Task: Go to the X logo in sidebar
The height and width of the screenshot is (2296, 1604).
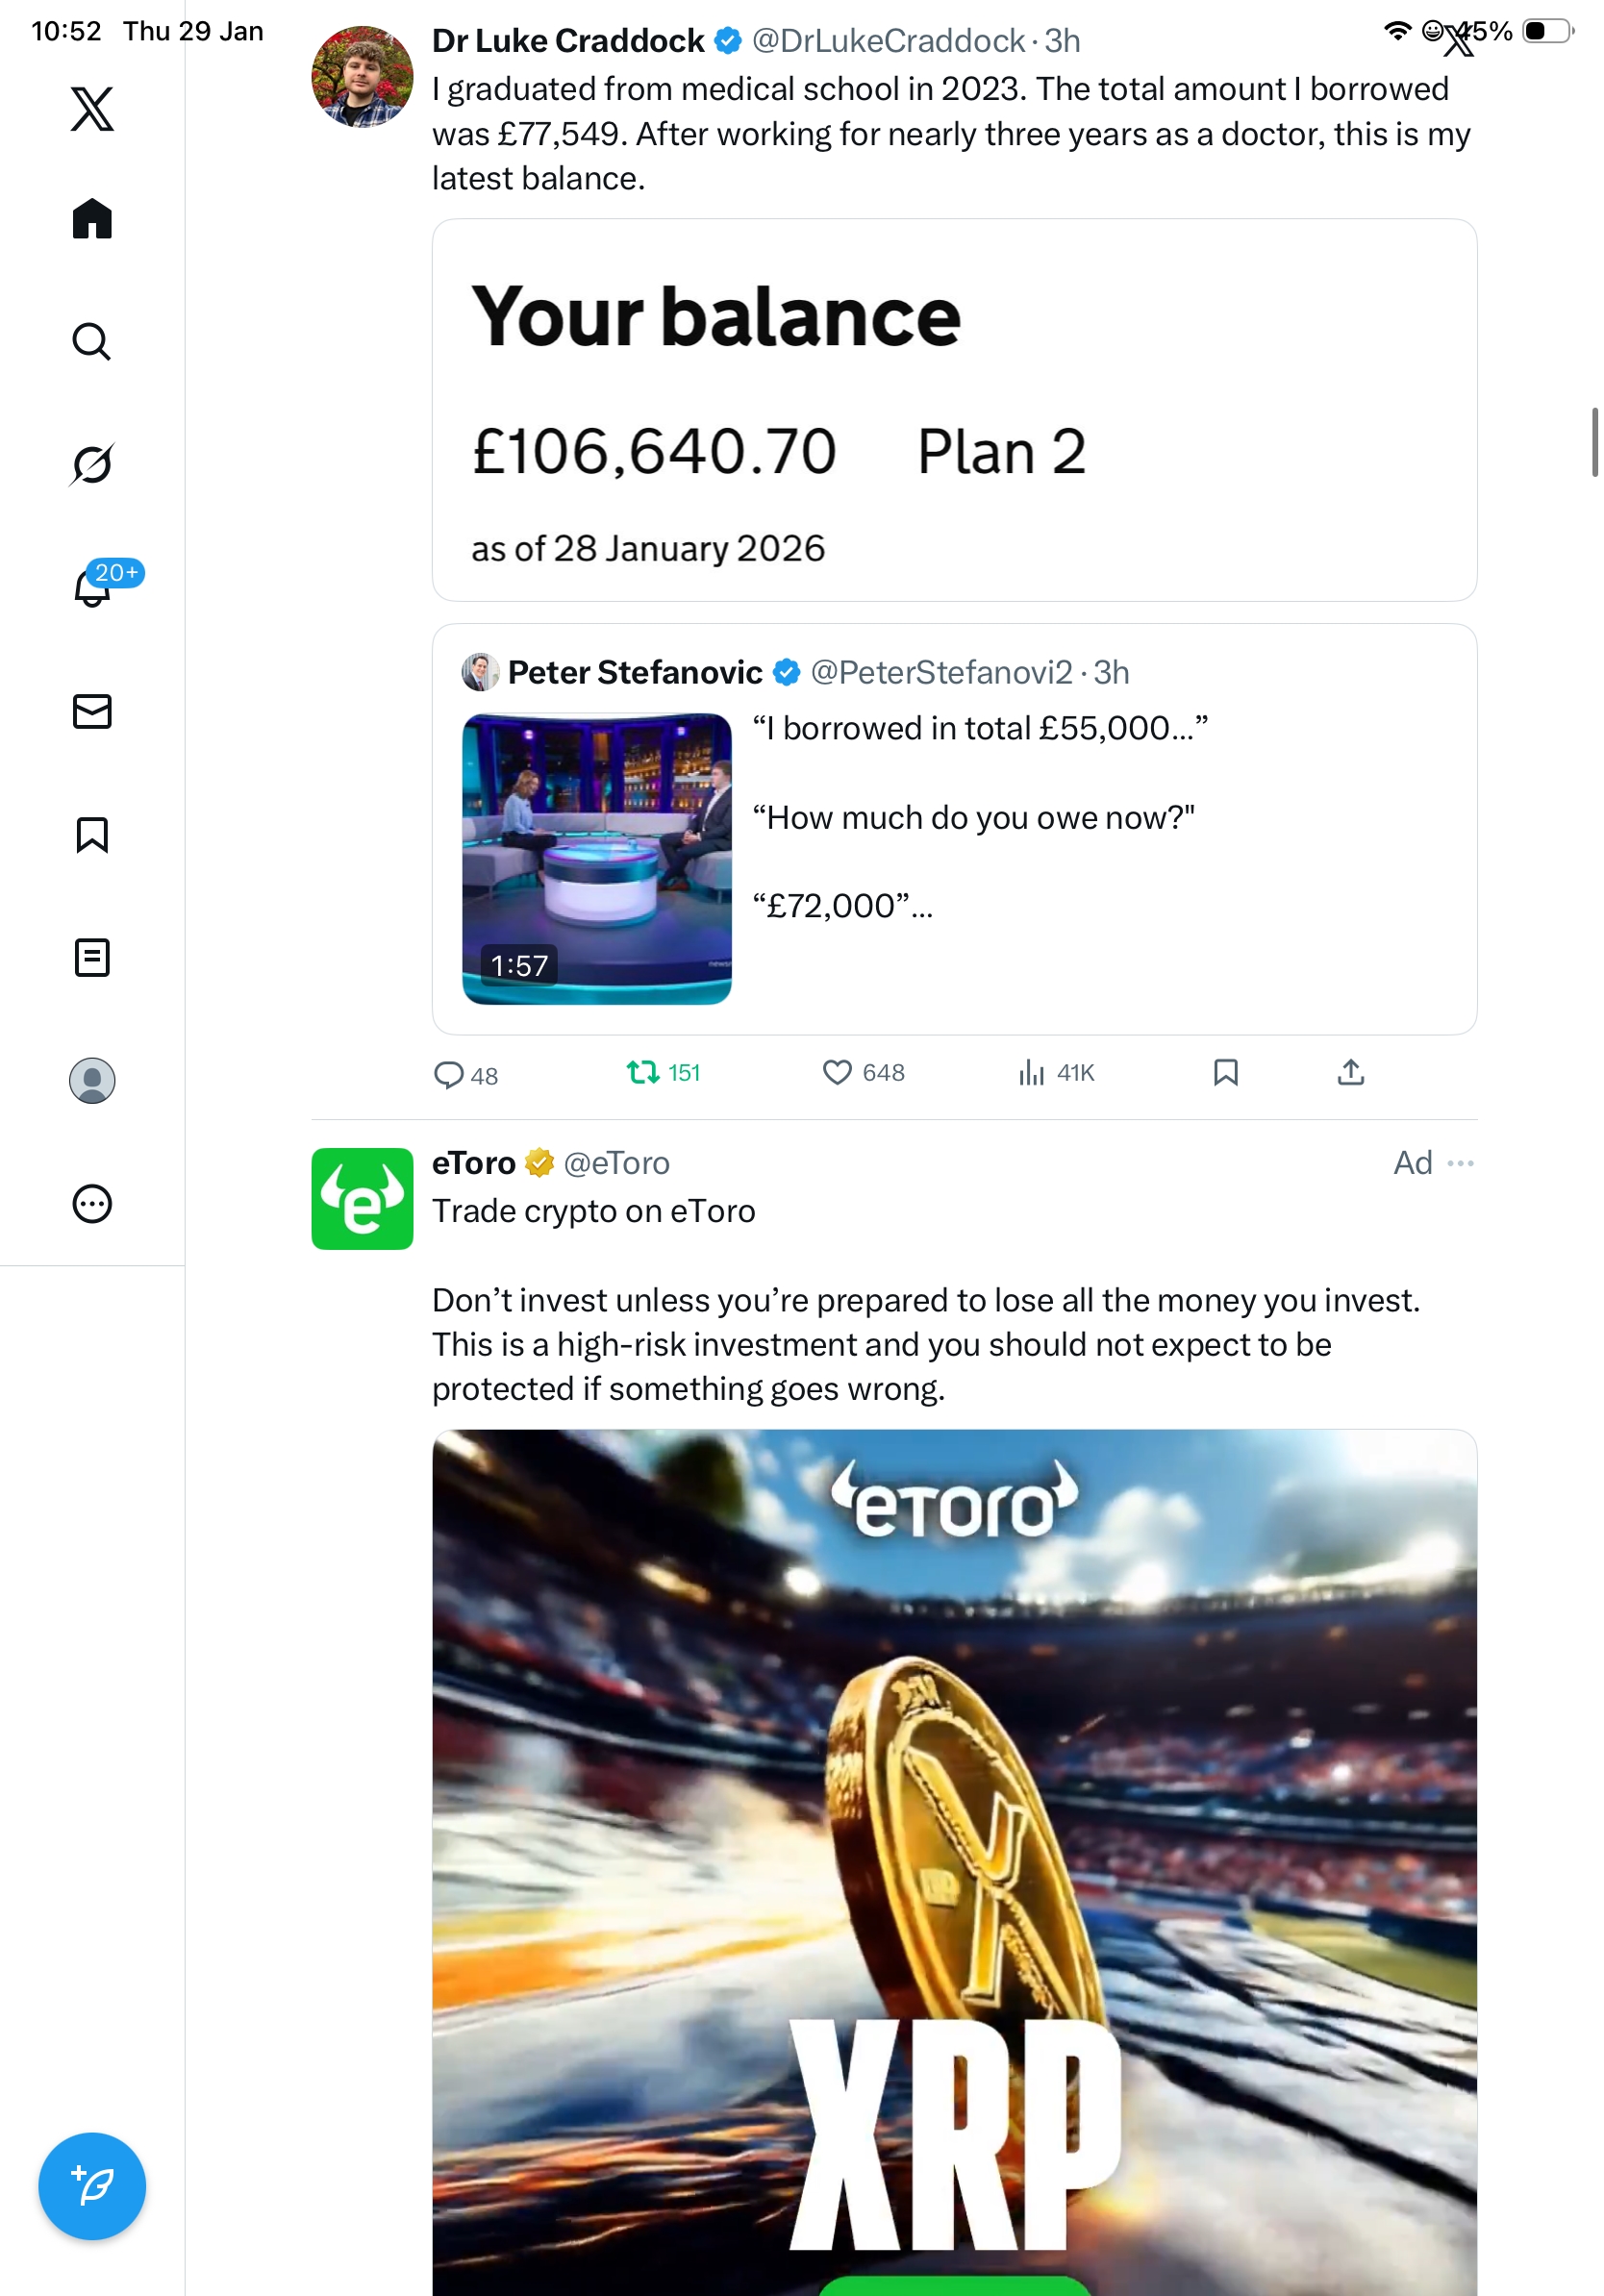Action: (92, 108)
